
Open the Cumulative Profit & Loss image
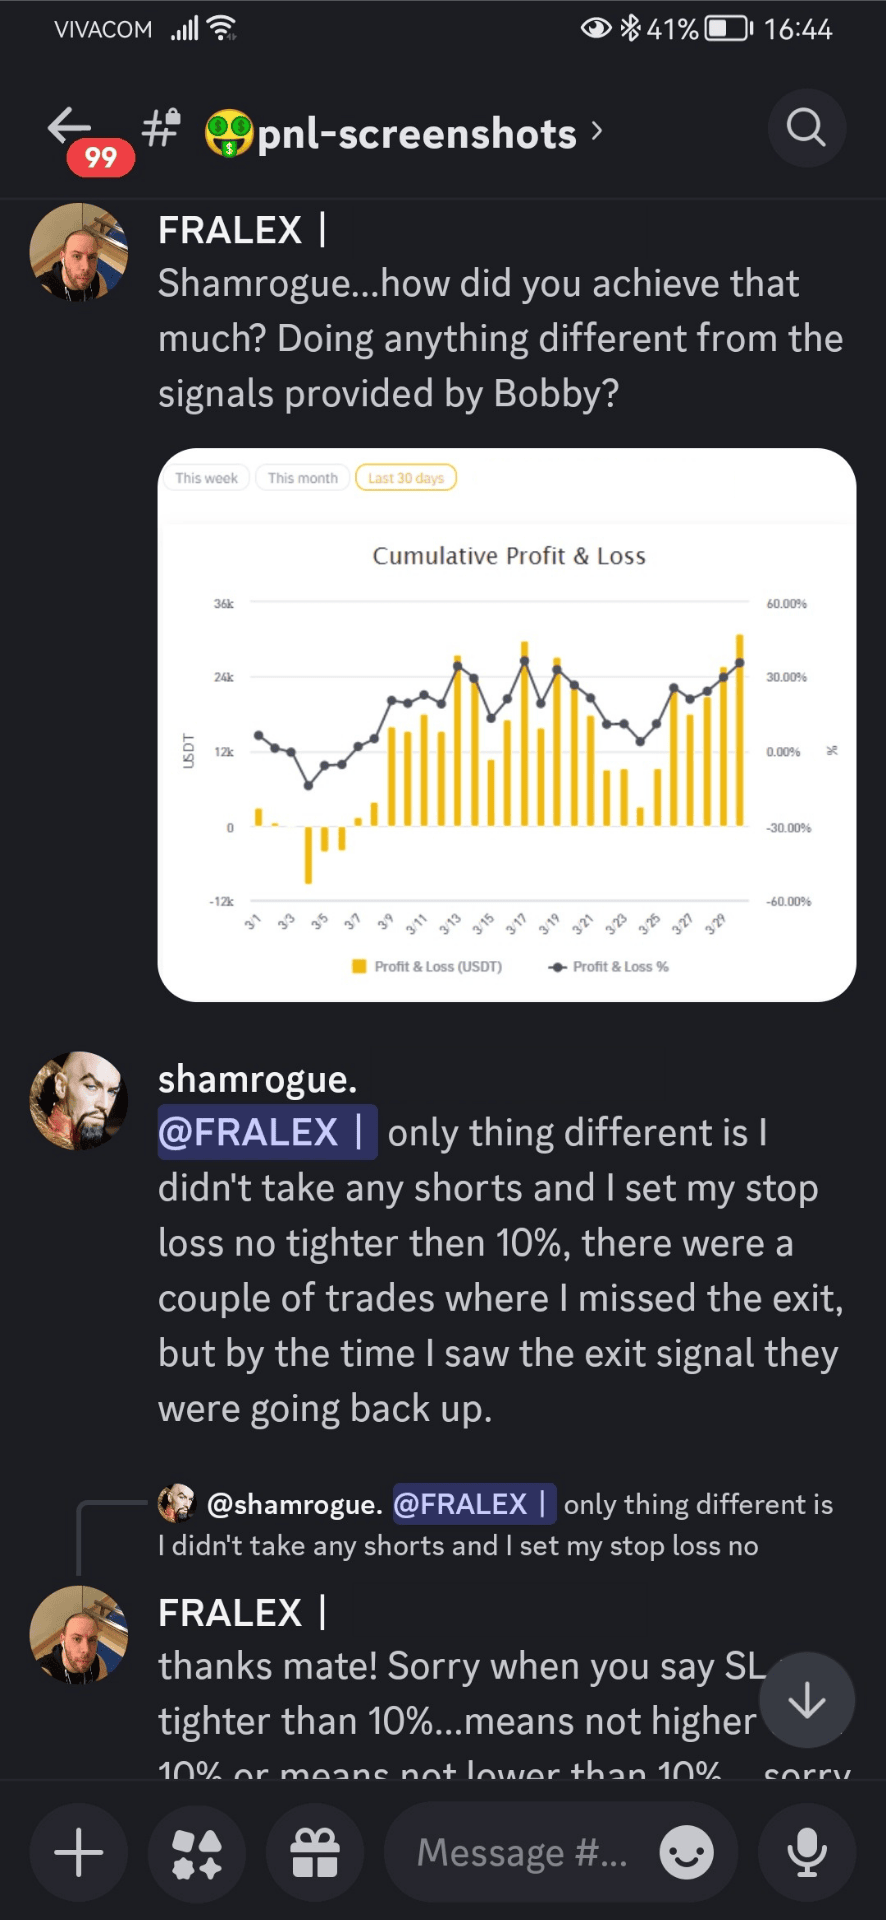pyautogui.click(x=507, y=725)
